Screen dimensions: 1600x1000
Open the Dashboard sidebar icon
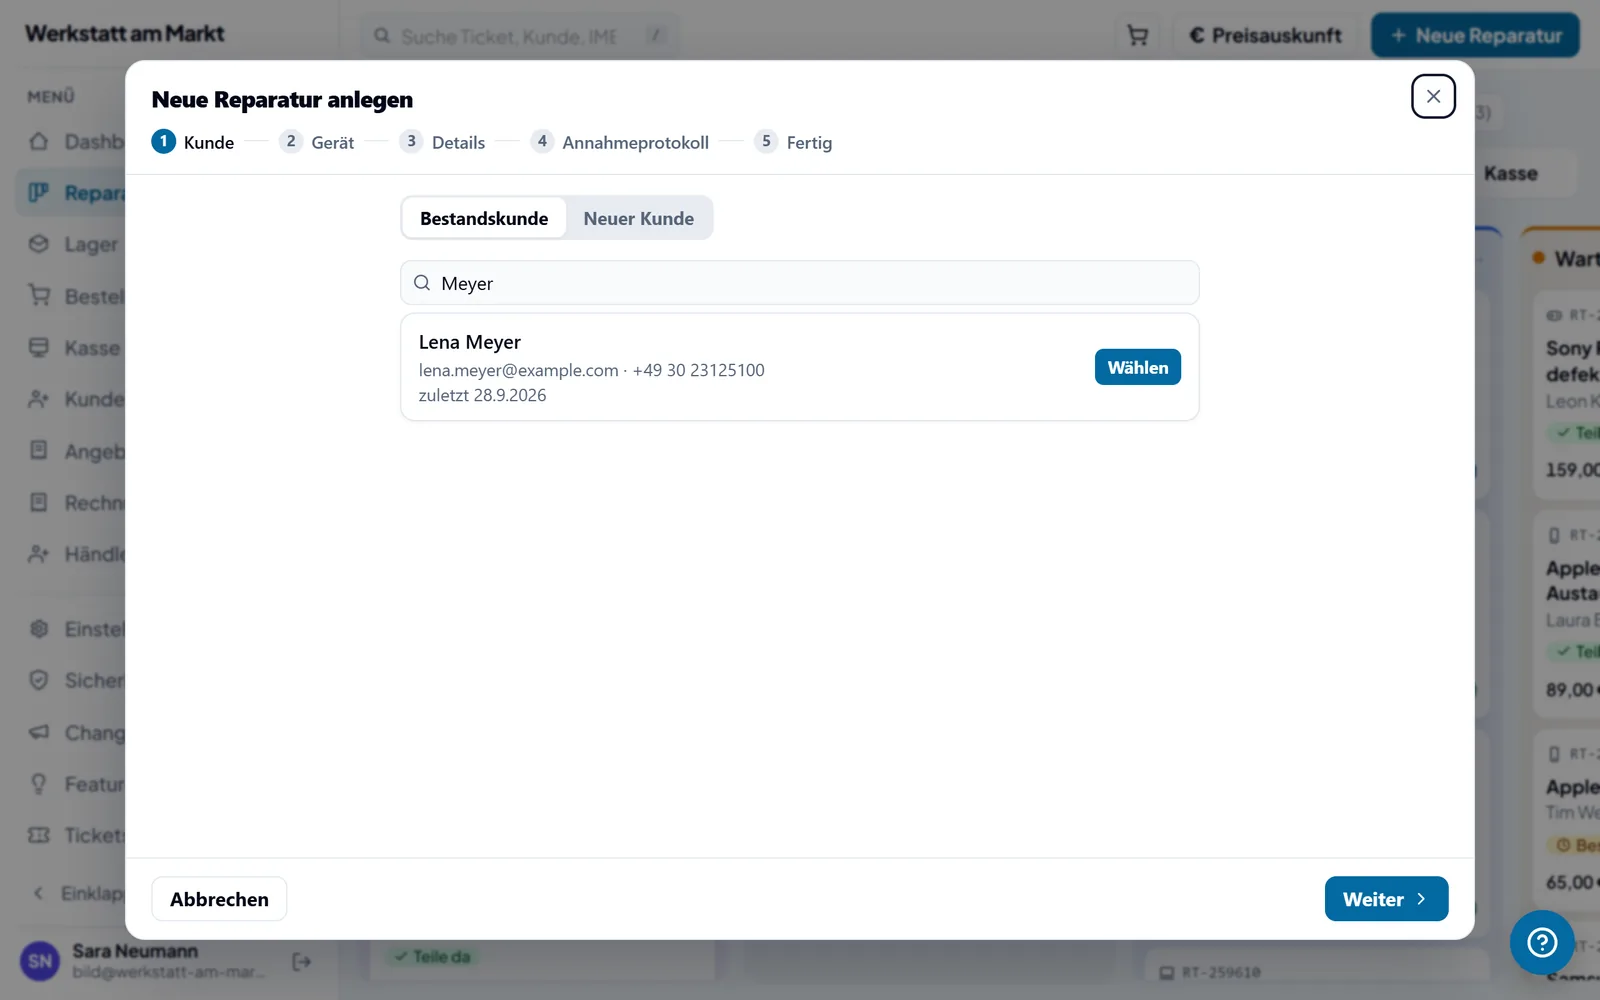pos(39,141)
